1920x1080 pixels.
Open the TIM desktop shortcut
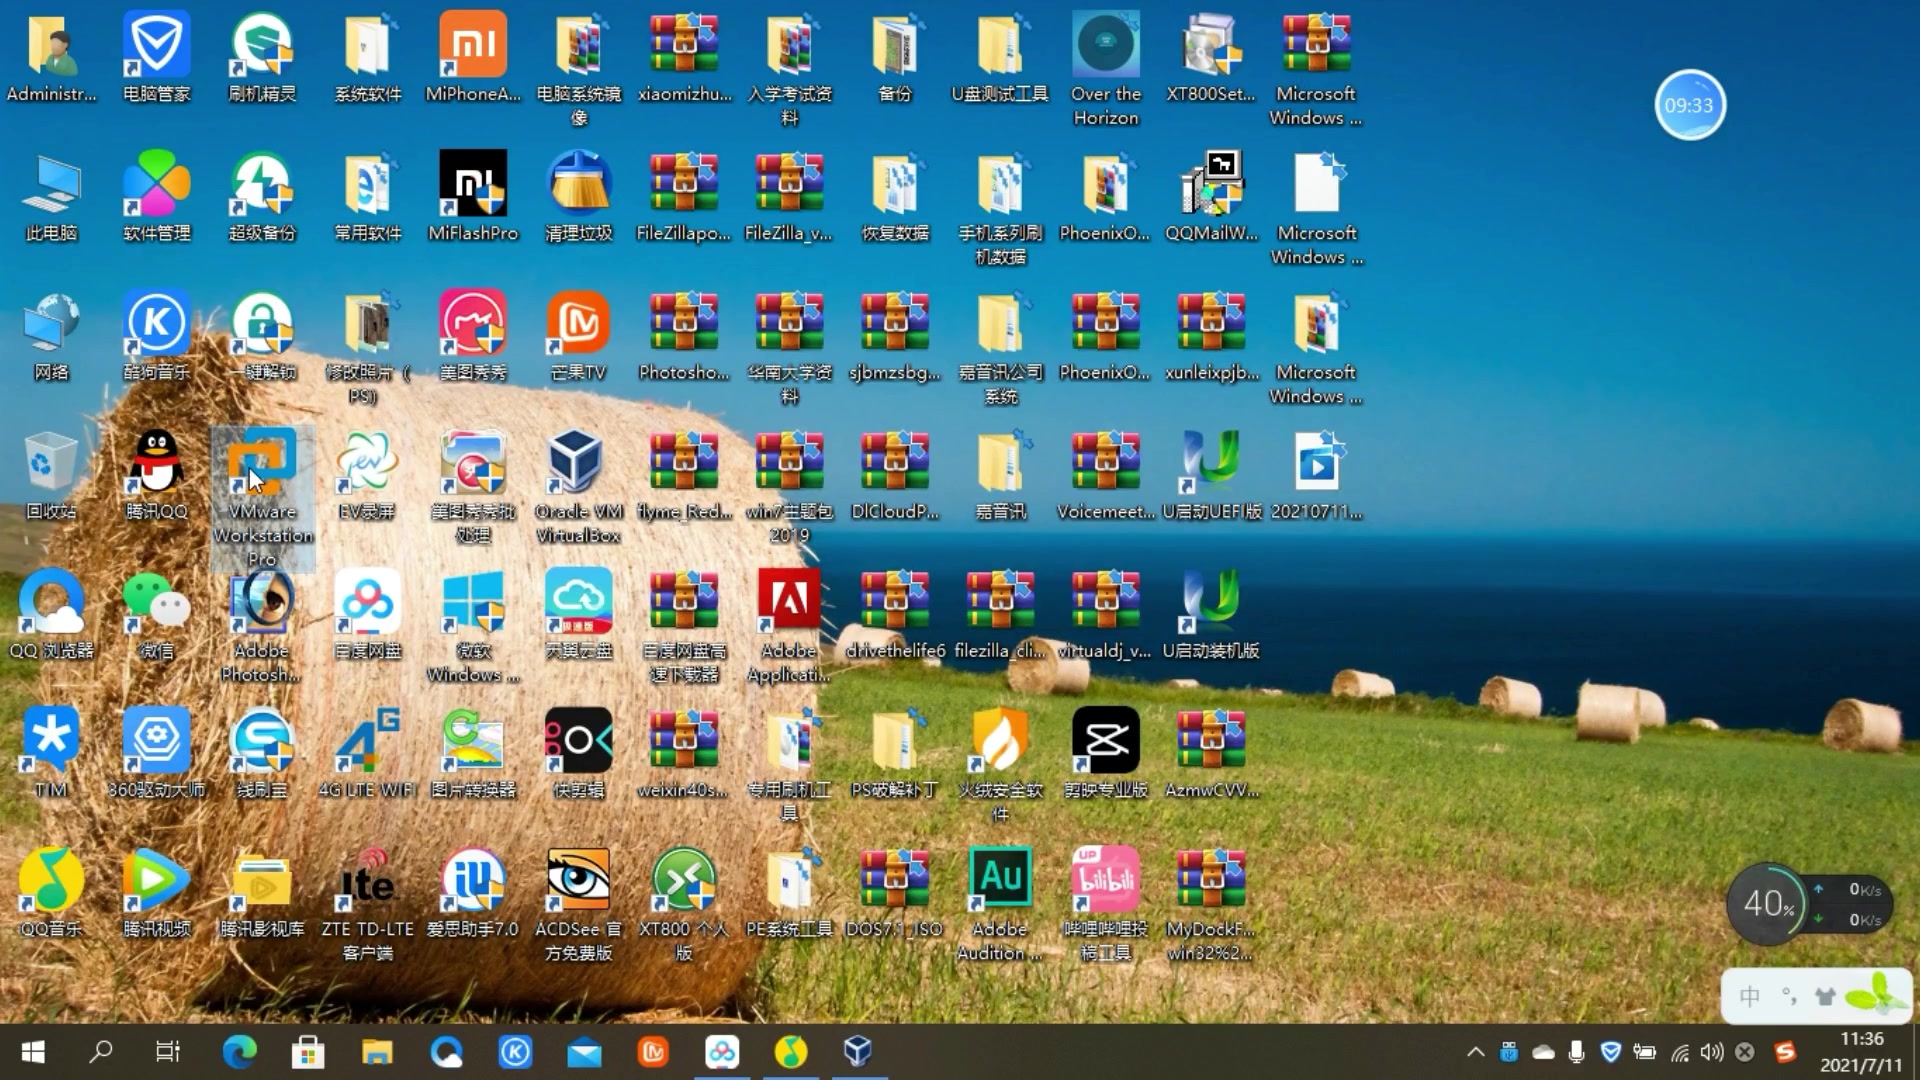[51, 753]
